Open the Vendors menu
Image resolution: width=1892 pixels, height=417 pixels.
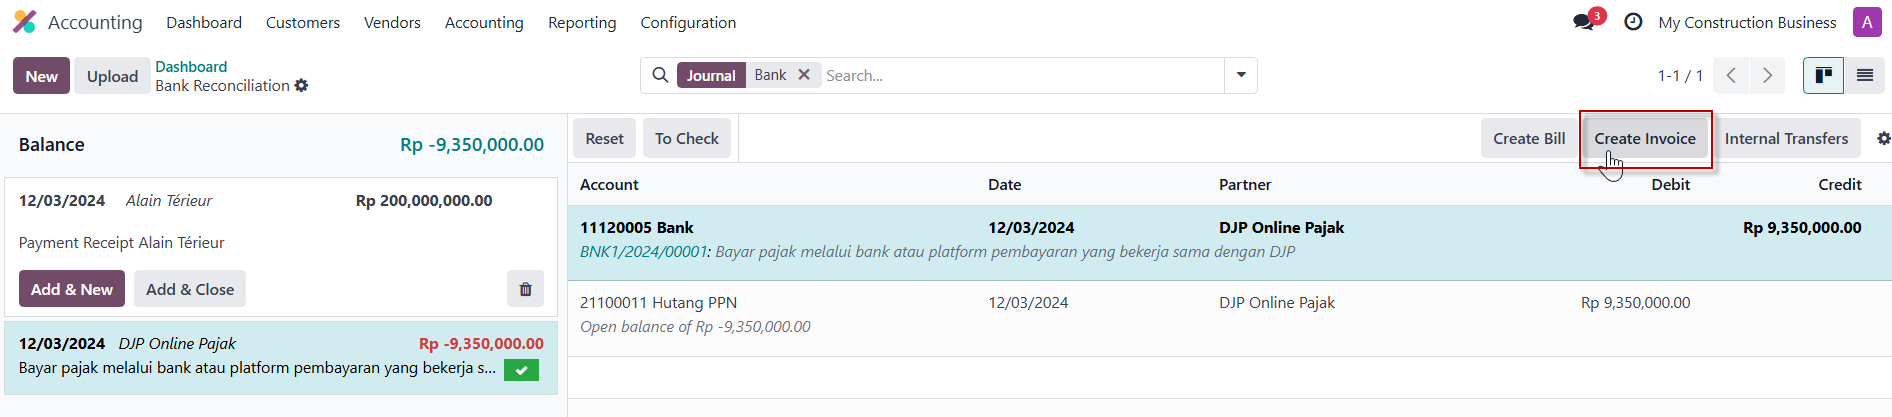tap(392, 22)
